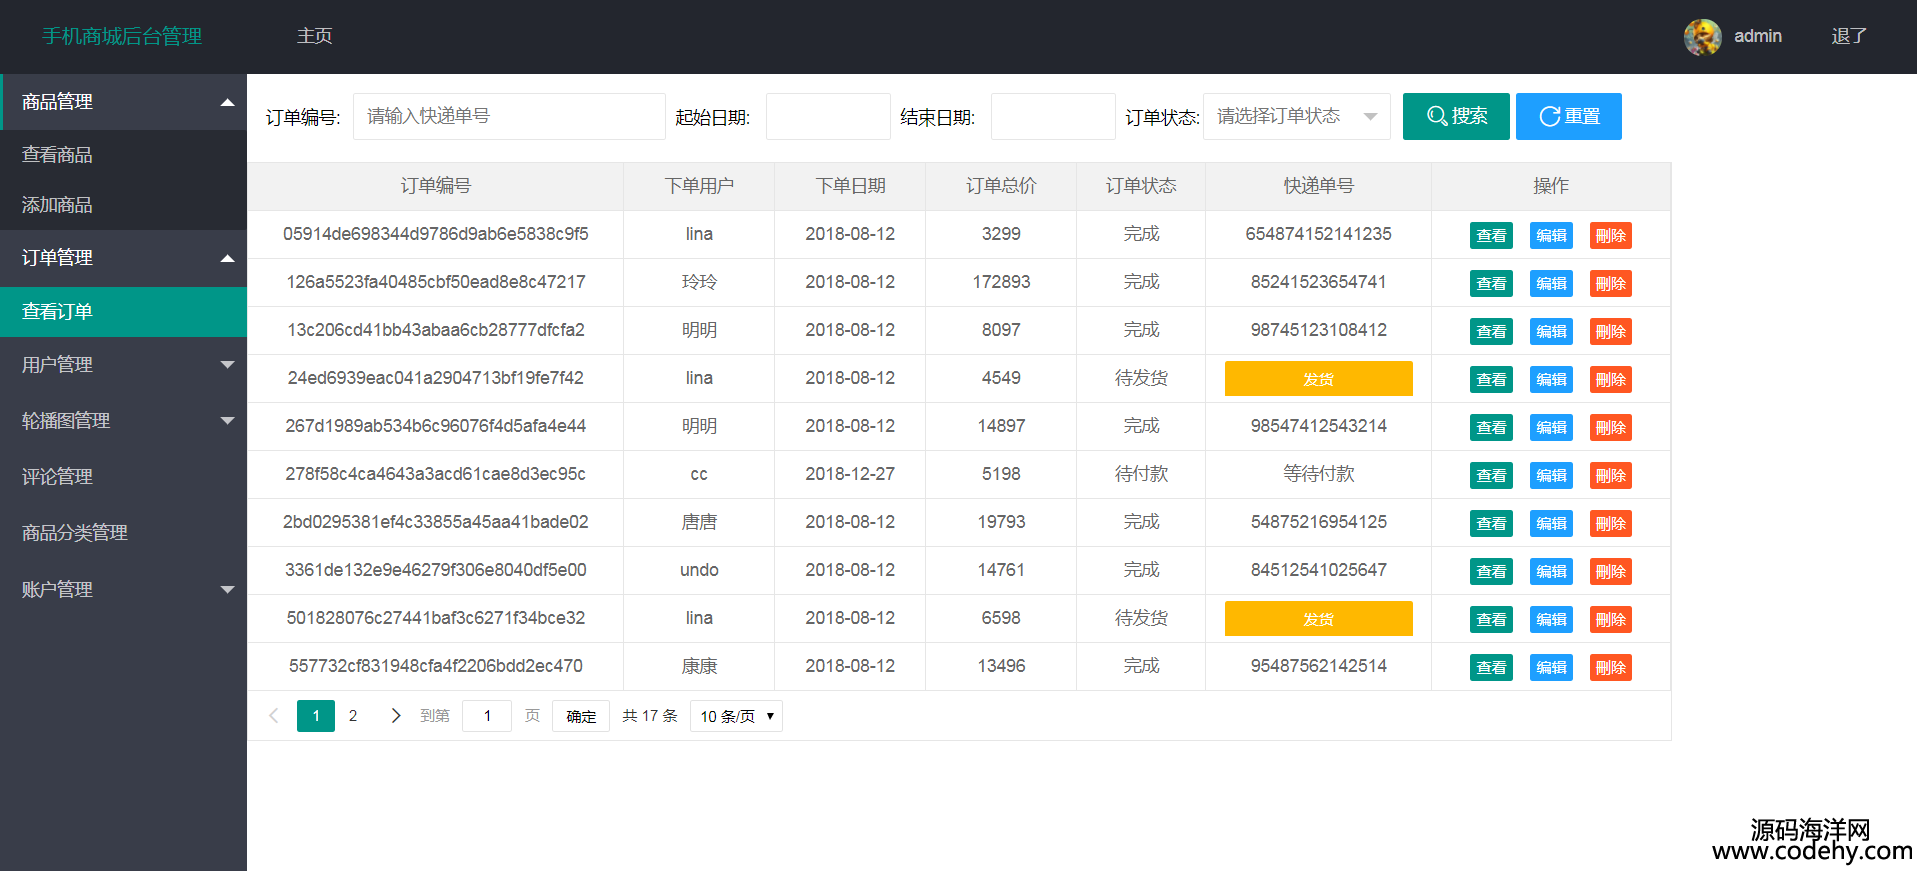The height and width of the screenshot is (871, 1917).
Task: Click the previous page arrow in pagination
Action: click(273, 716)
